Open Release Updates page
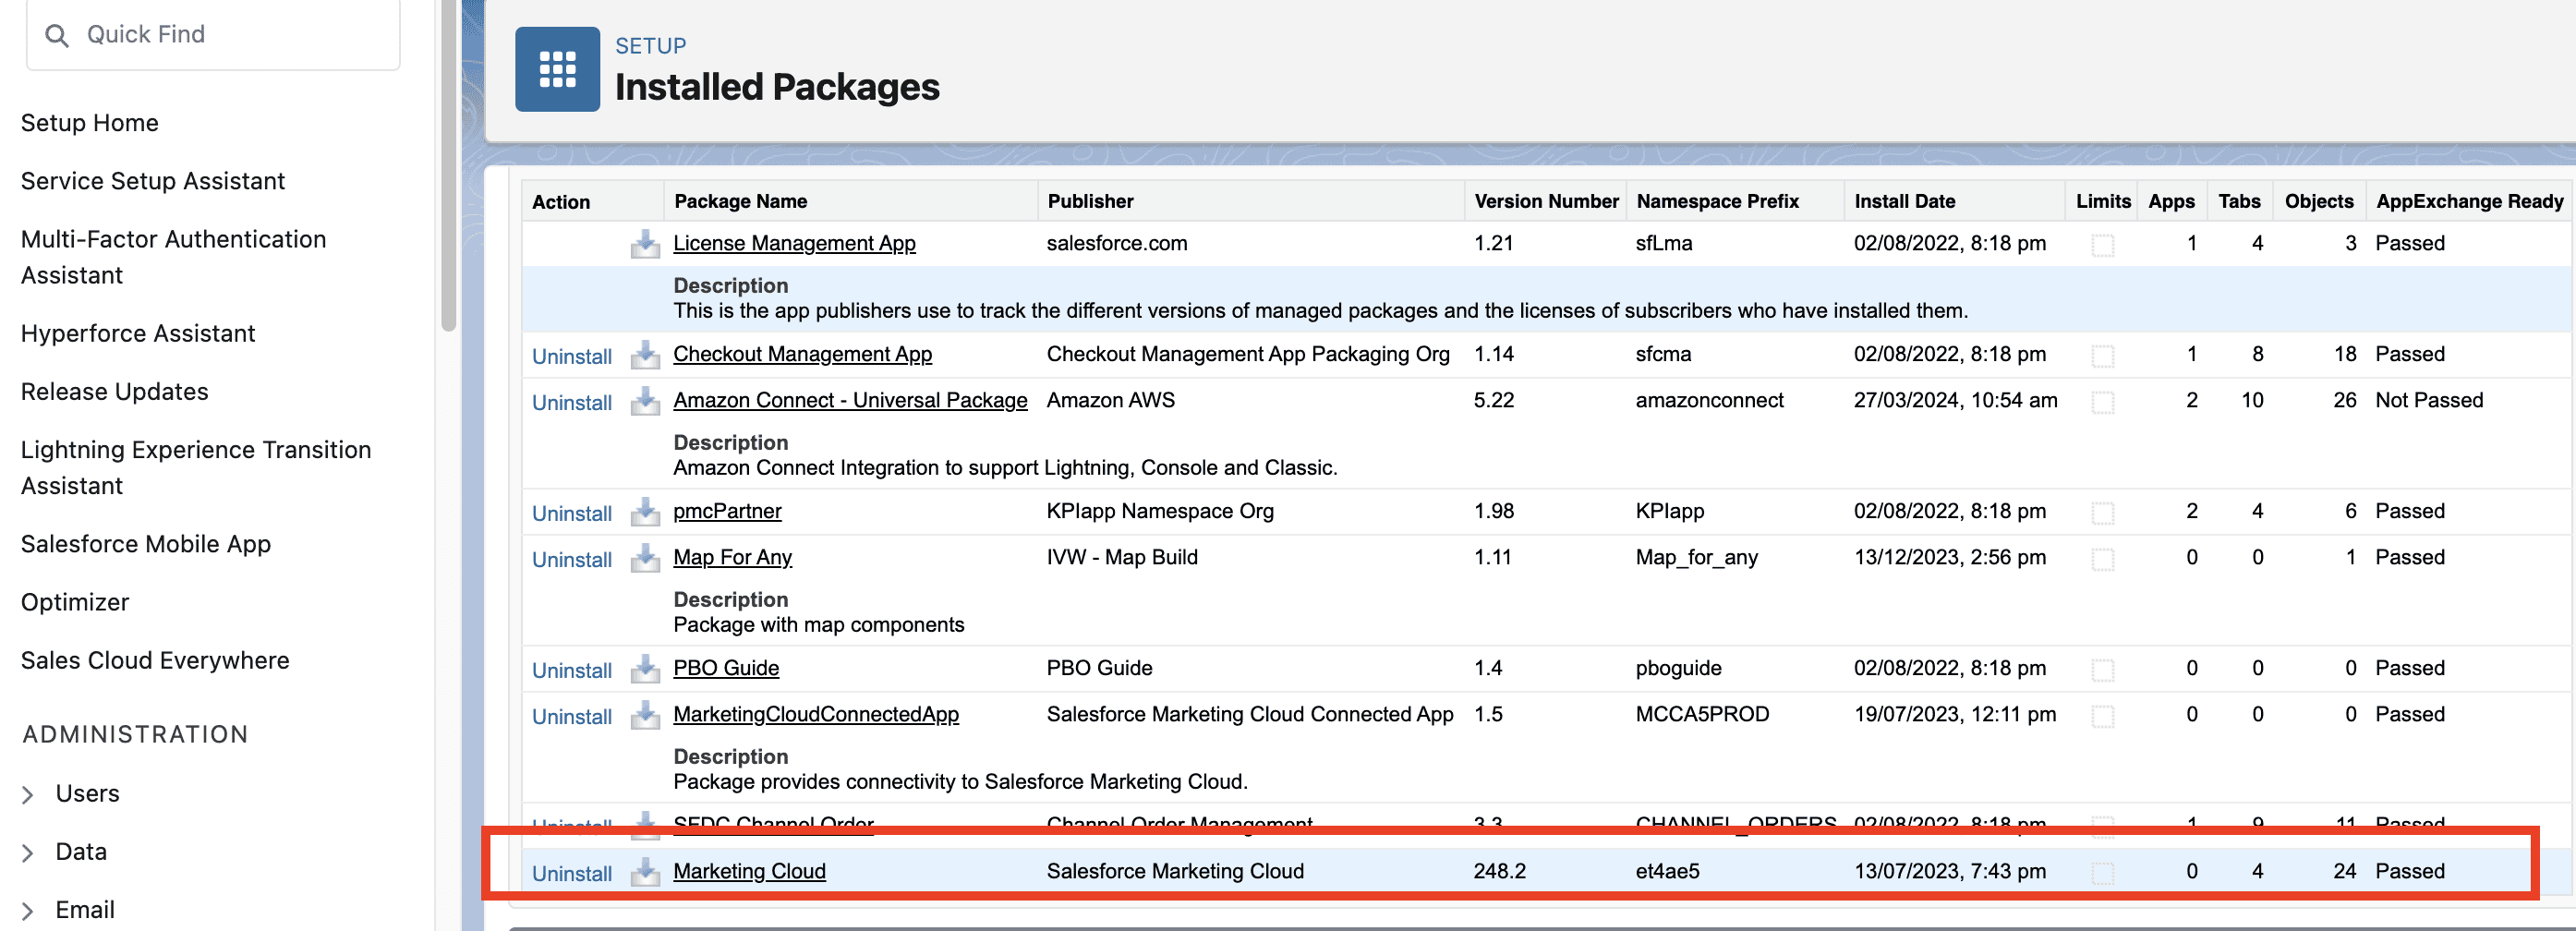Viewport: 2576px width, 931px height. point(115,391)
